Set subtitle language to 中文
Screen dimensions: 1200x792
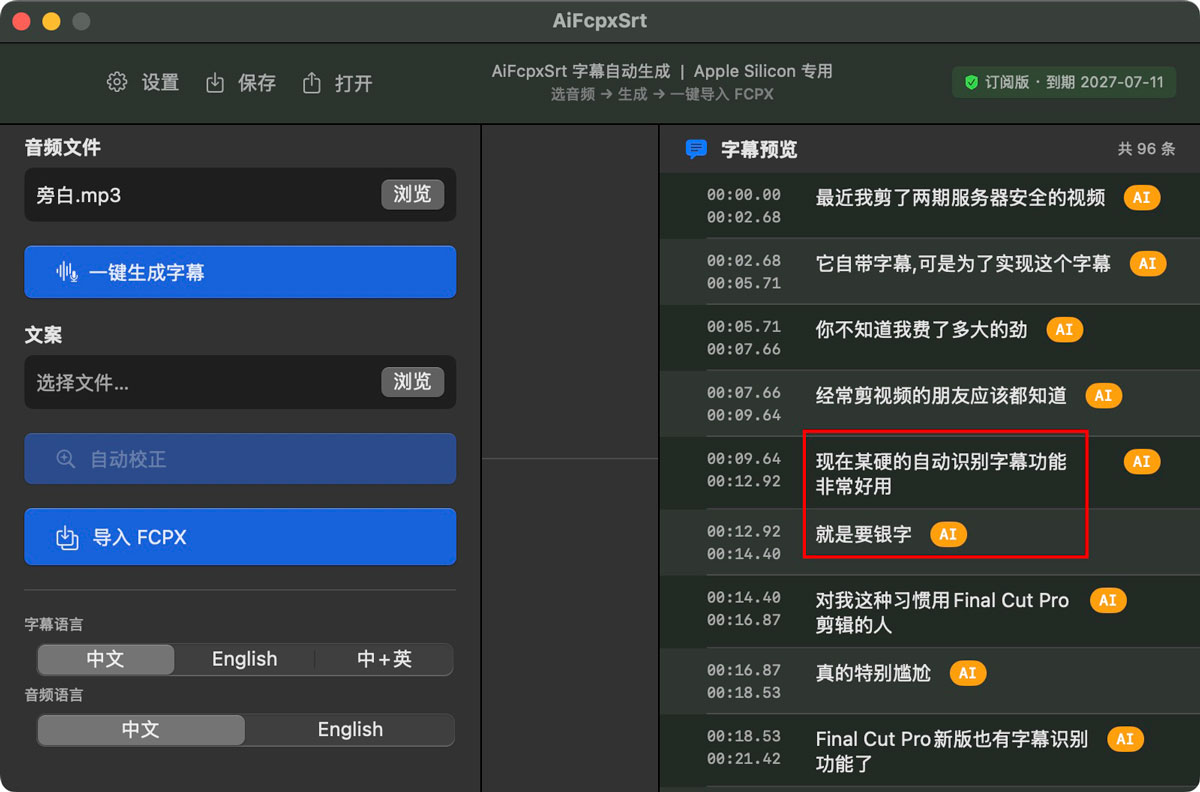[x=105, y=659]
